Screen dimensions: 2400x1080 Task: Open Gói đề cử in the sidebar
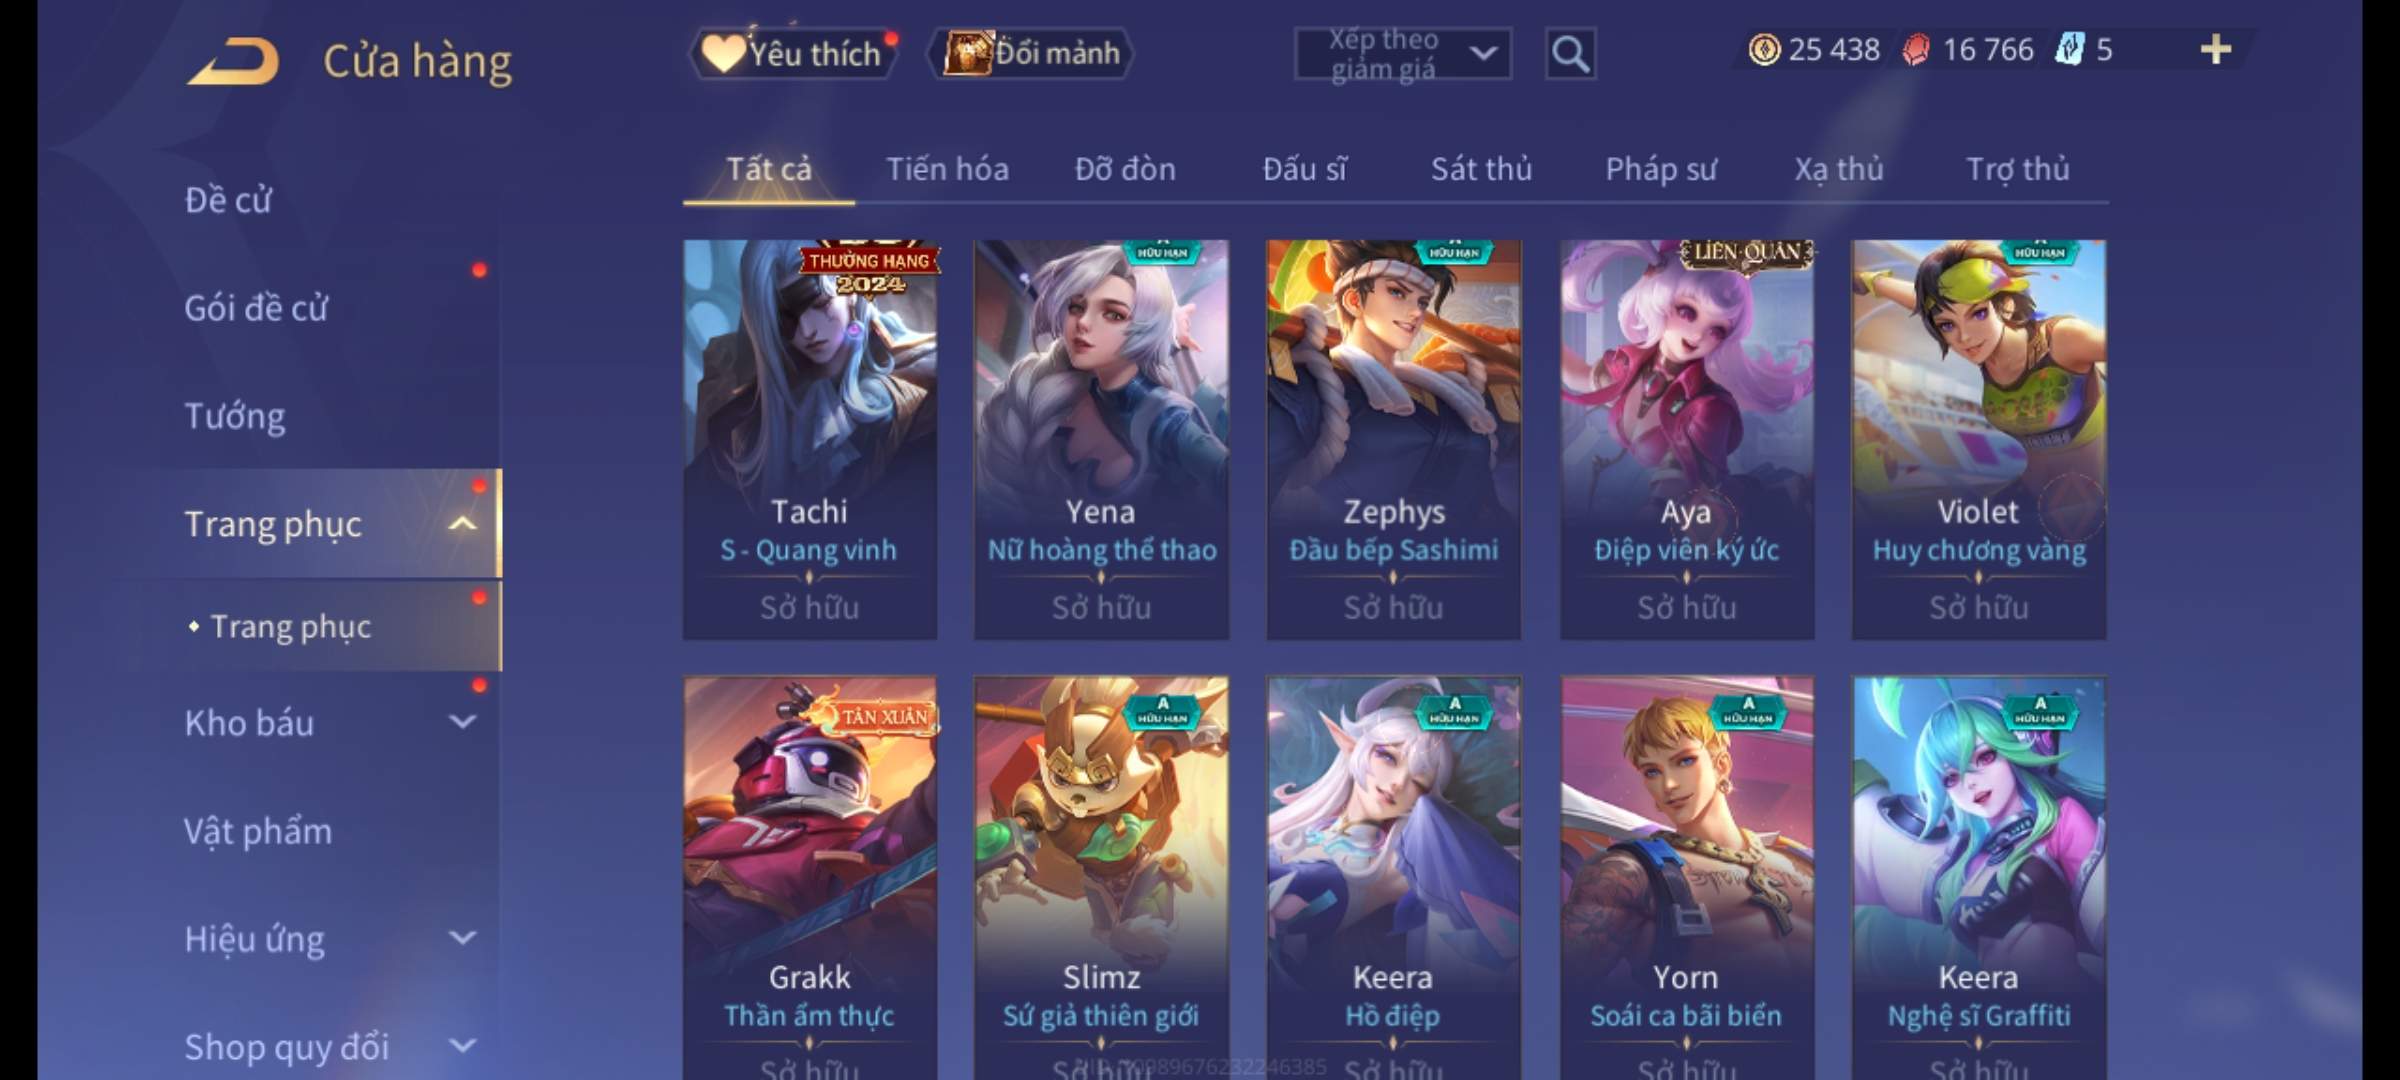click(256, 308)
